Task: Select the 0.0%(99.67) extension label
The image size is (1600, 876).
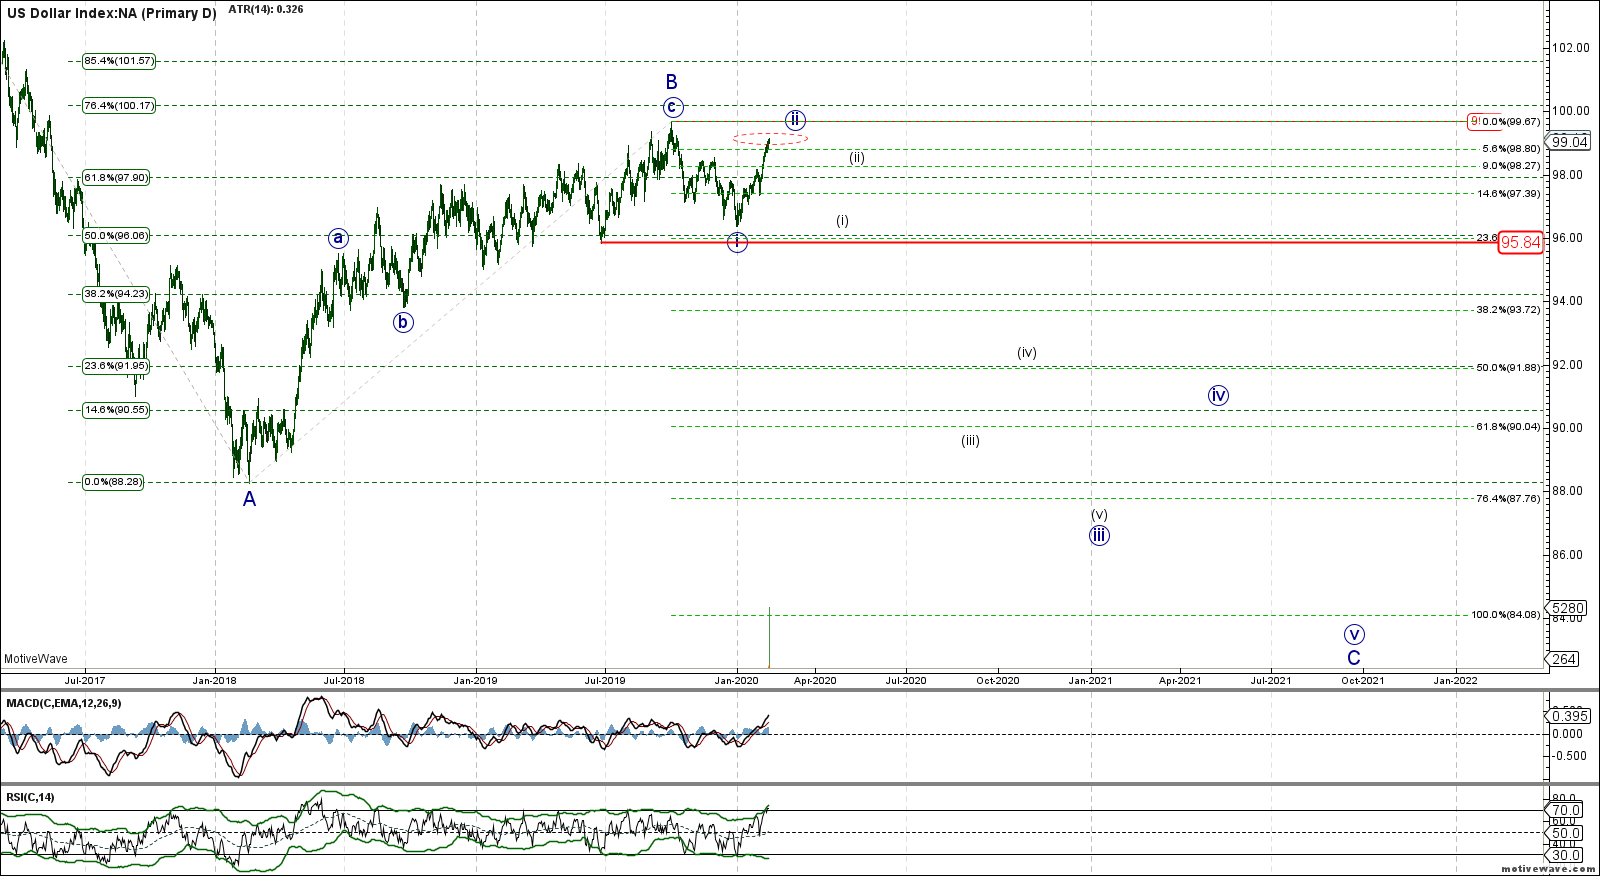Action: coord(1511,122)
